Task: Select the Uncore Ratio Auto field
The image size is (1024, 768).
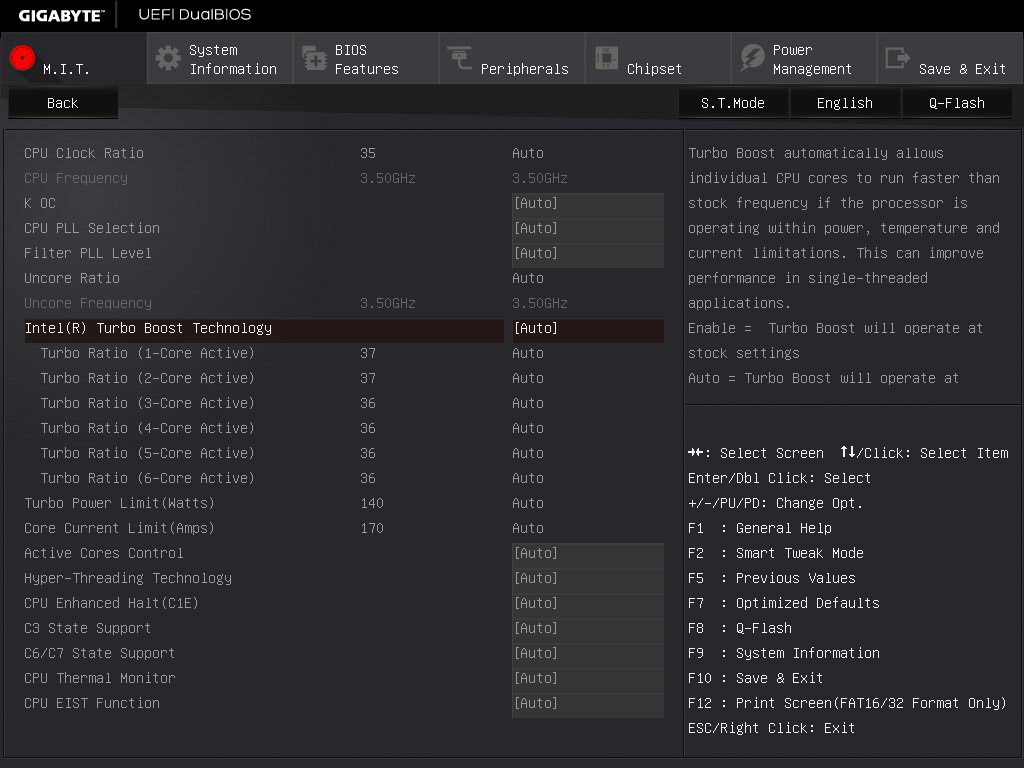Action: tap(528, 278)
